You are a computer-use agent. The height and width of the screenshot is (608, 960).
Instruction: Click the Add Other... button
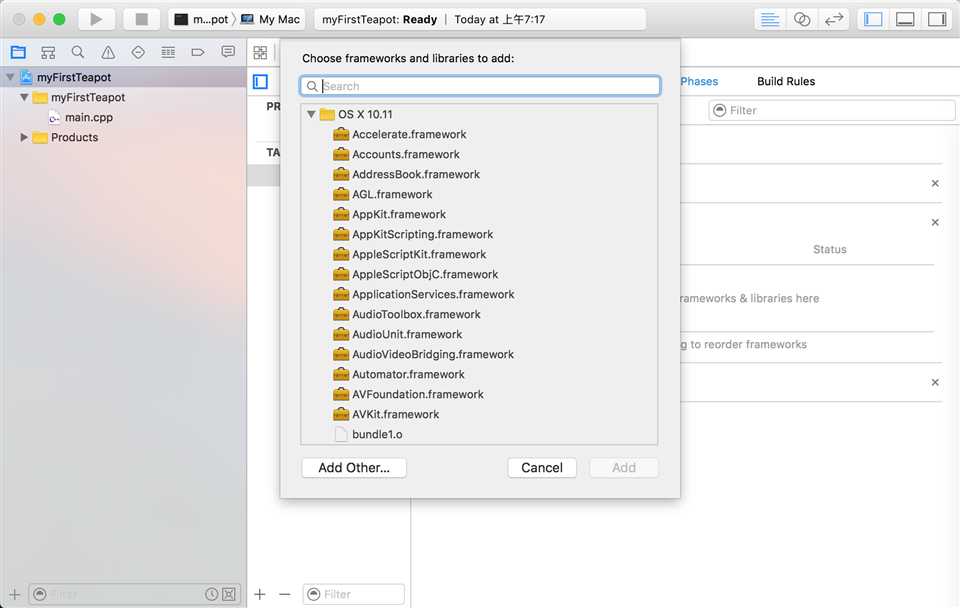tap(354, 468)
